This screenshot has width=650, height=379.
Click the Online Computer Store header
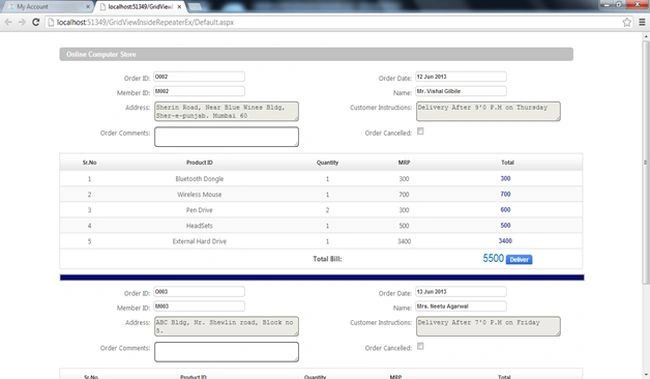[316, 54]
